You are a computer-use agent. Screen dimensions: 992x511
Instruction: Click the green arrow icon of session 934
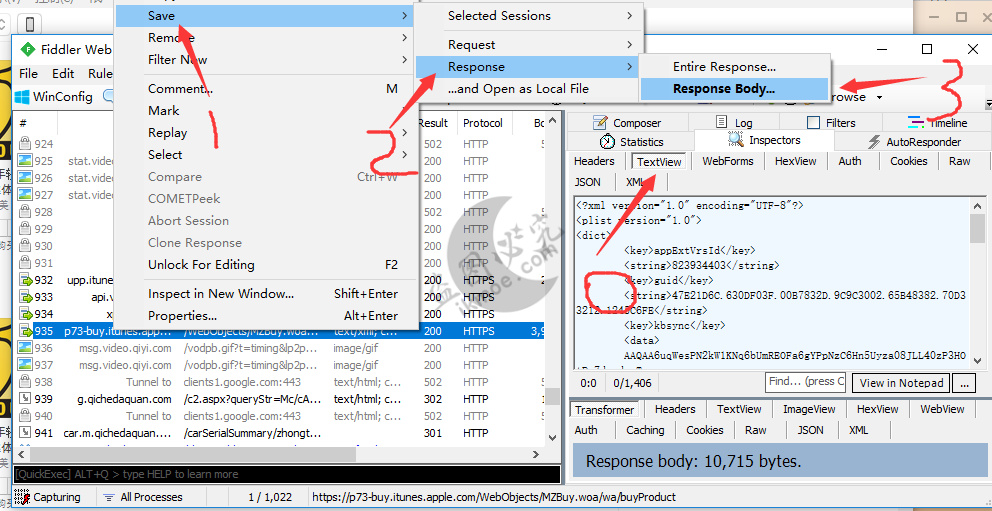pyautogui.click(x=25, y=314)
